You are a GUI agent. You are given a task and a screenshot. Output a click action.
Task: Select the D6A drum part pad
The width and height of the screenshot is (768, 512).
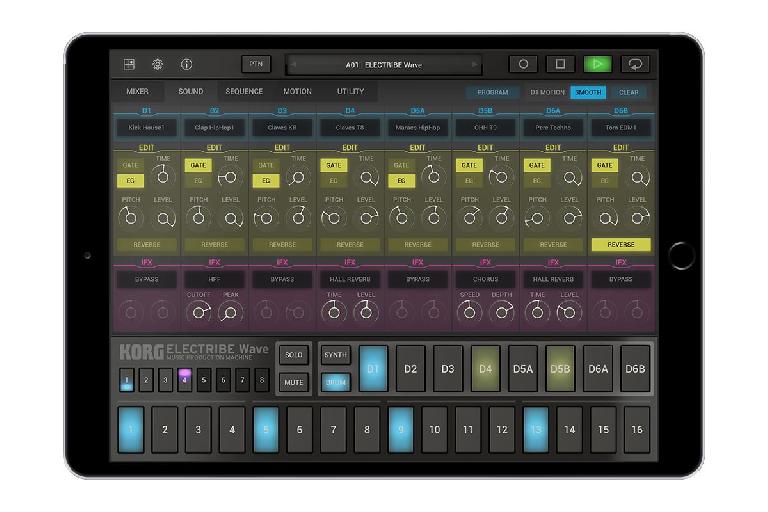[598, 369]
